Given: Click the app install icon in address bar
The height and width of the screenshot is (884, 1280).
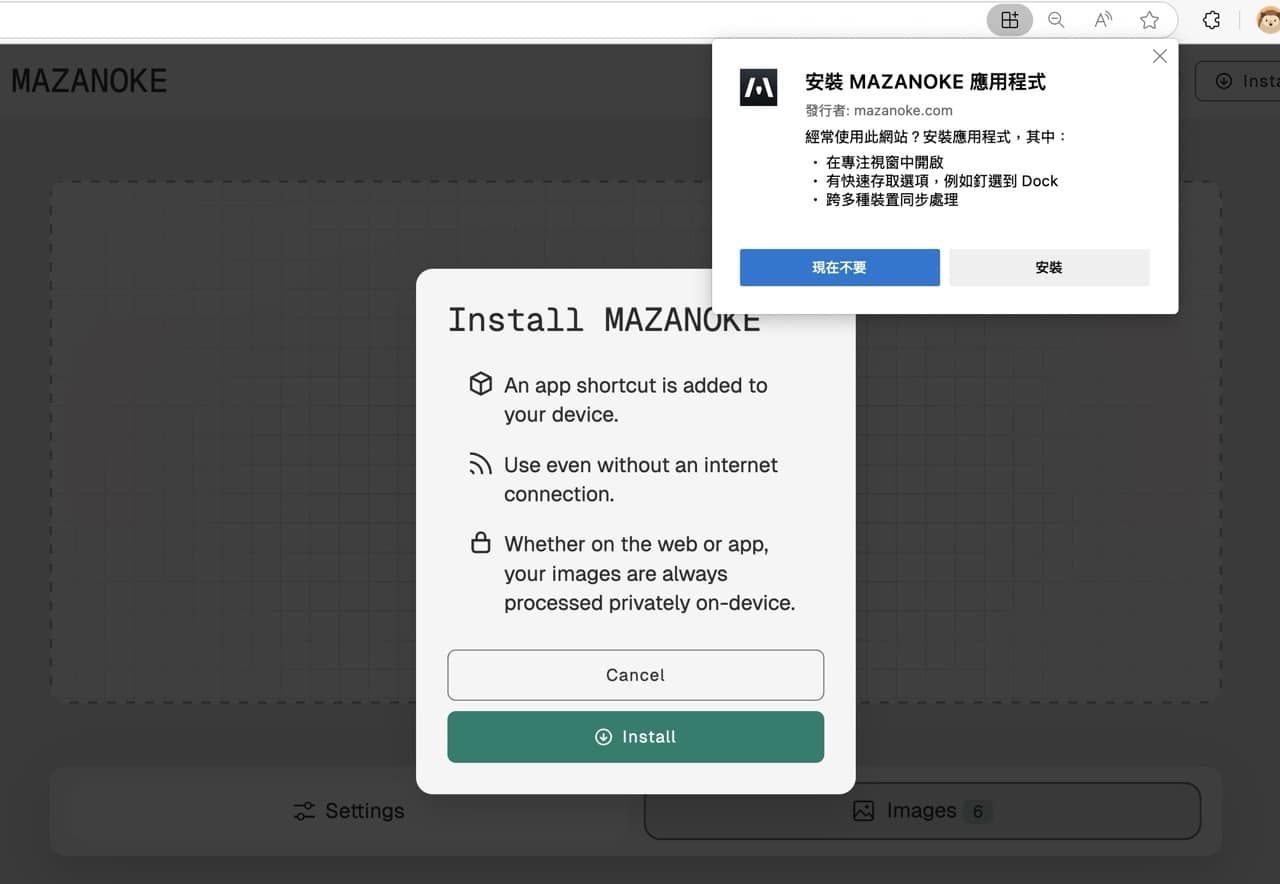Looking at the screenshot, I should (1010, 20).
